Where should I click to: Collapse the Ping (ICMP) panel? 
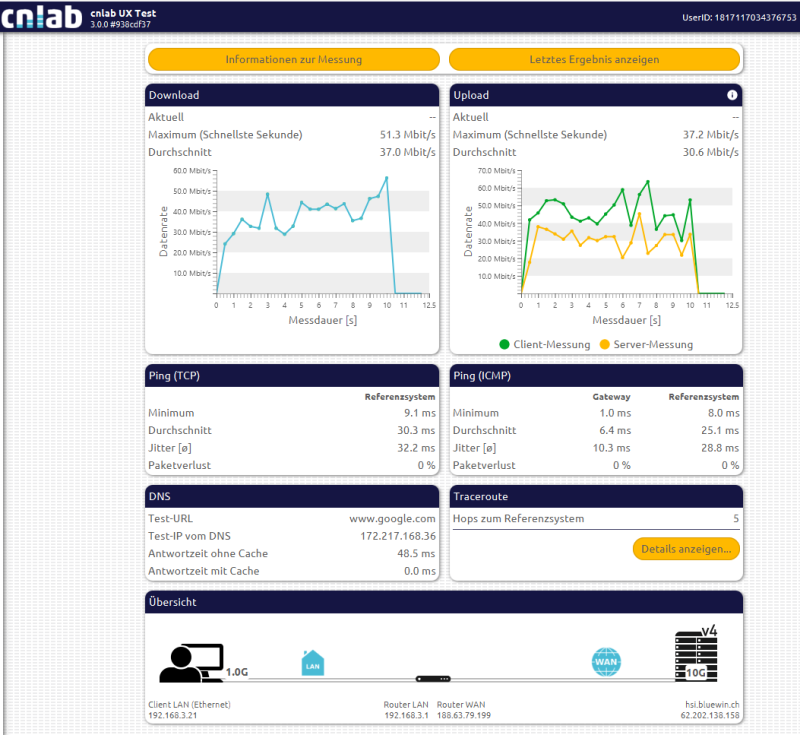click(x=596, y=375)
